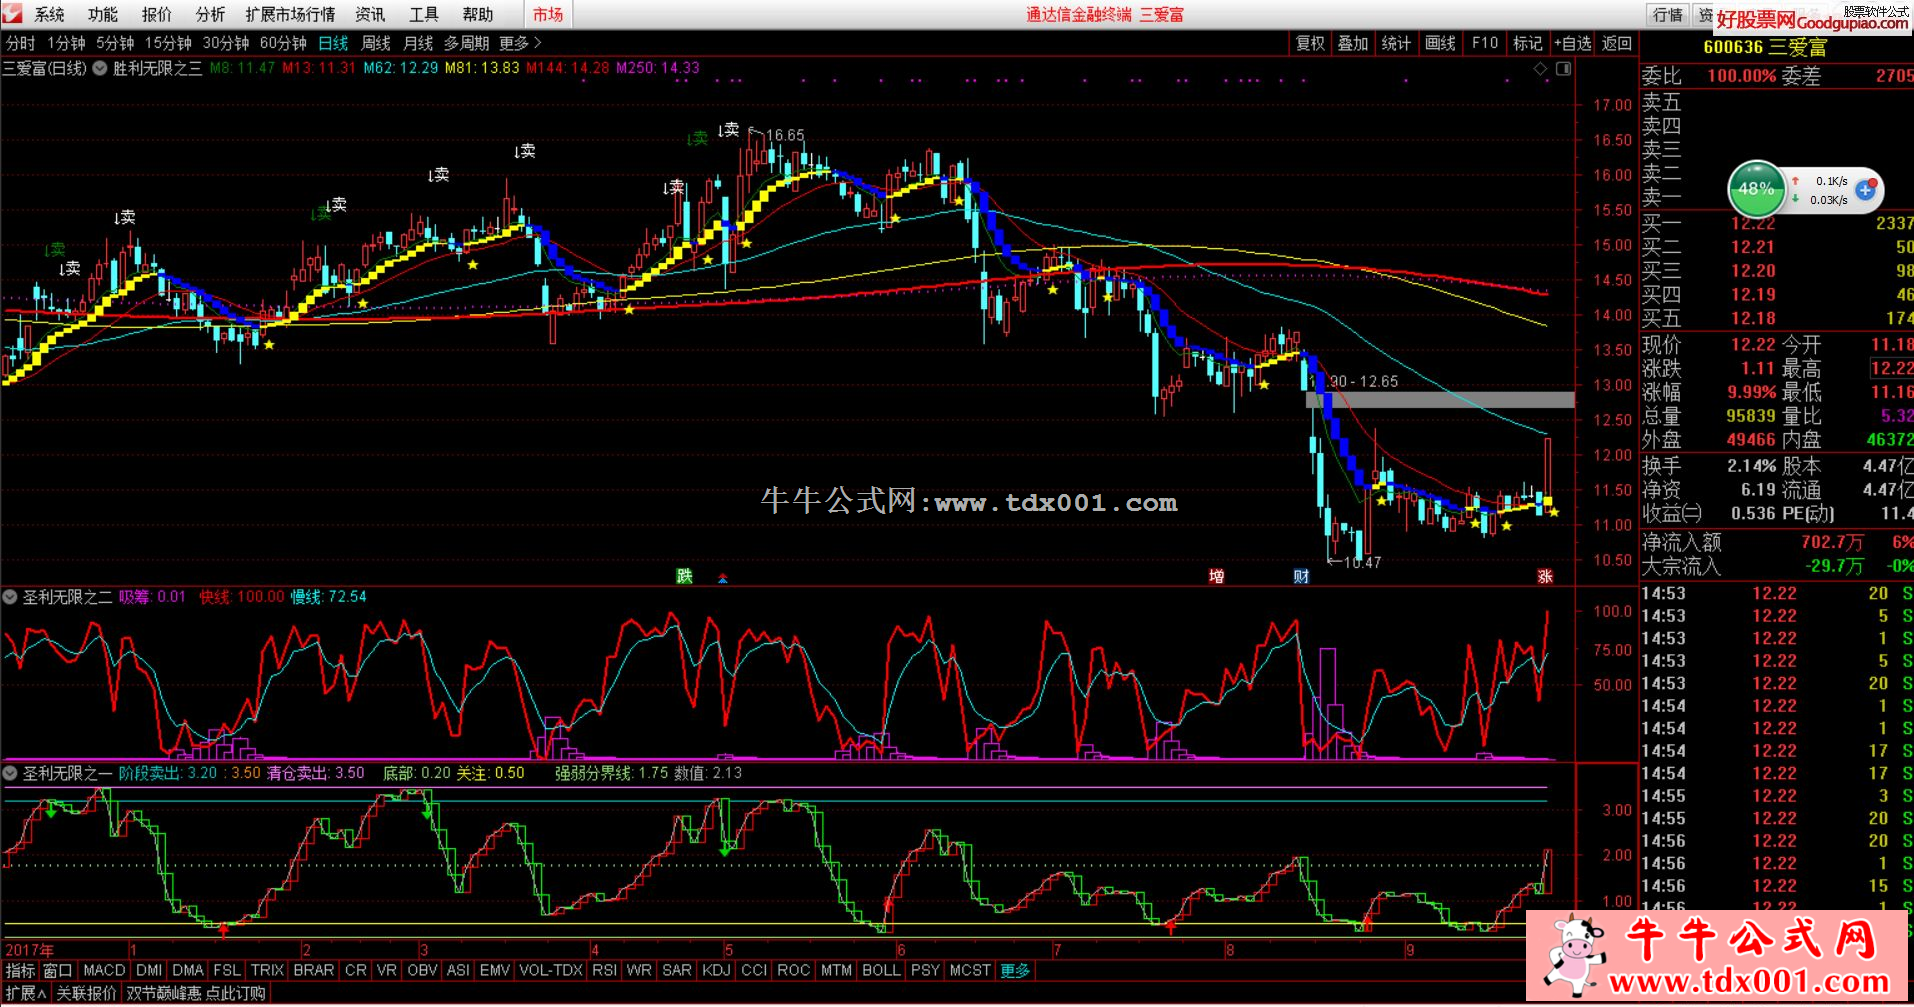Select the 日线 timeframe

click(x=333, y=43)
